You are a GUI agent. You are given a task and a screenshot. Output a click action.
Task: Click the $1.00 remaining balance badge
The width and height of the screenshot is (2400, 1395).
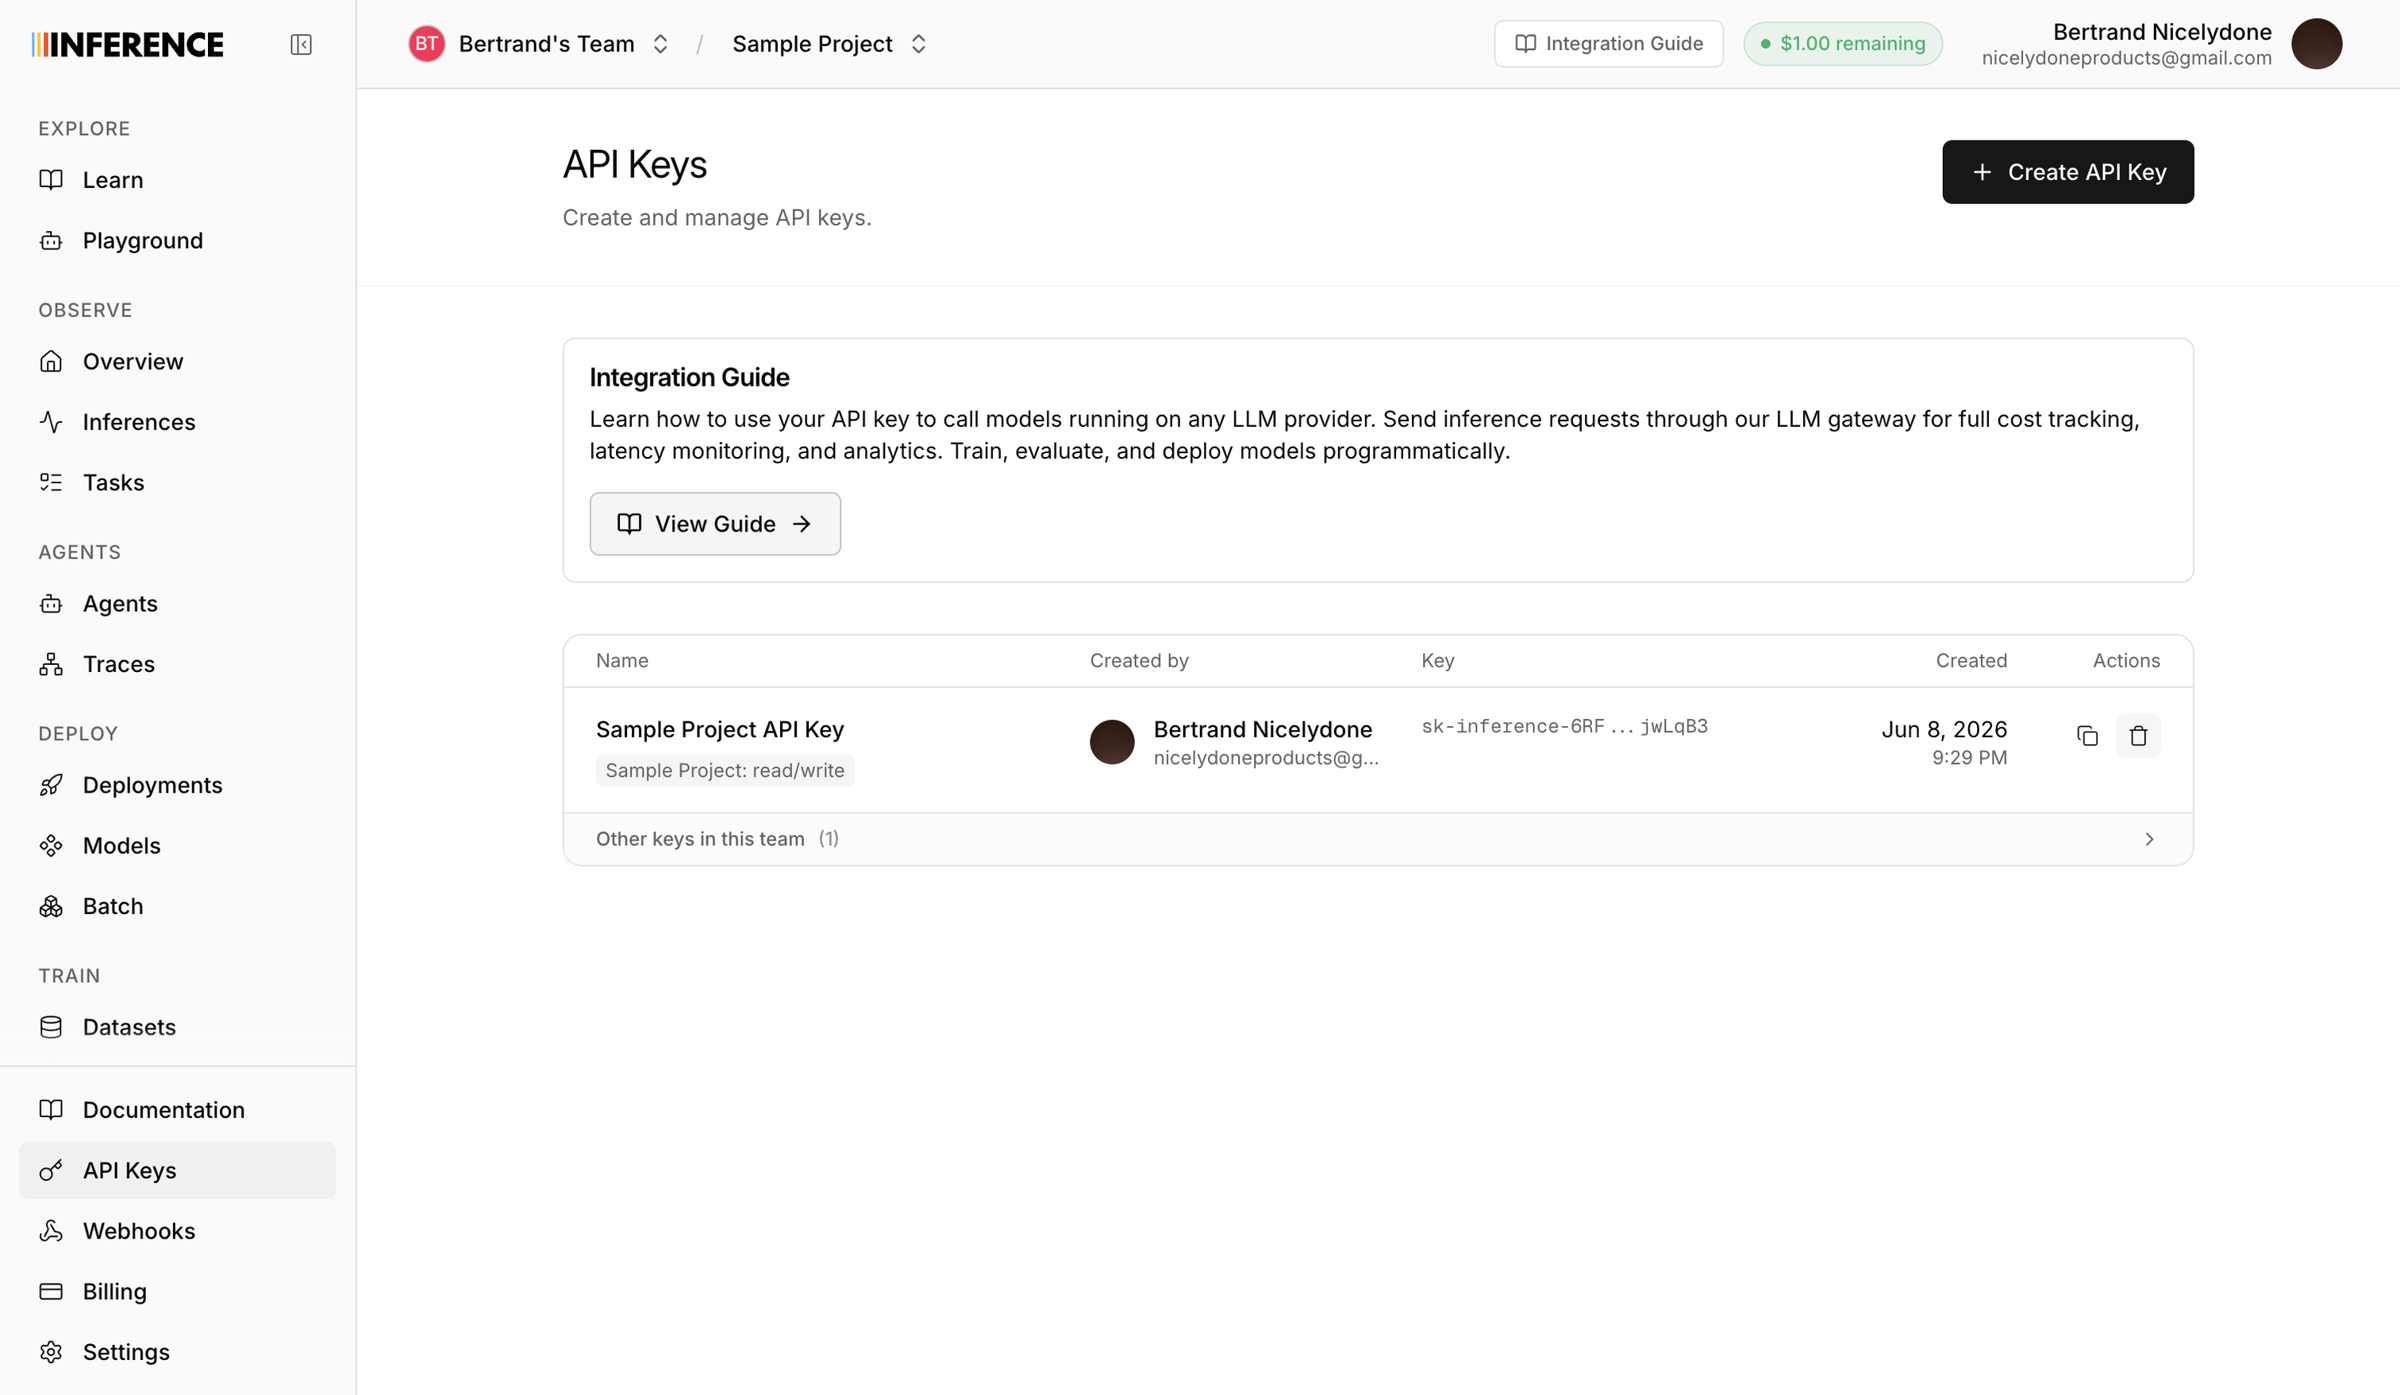(1842, 44)
